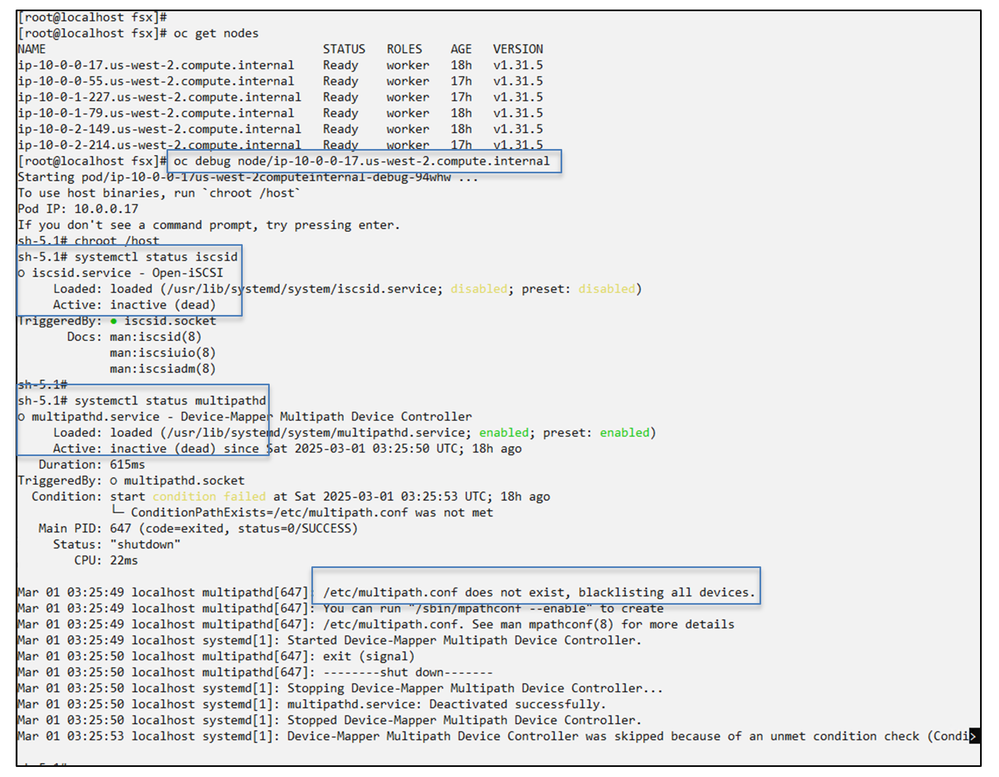
Task: Click the hollow circle before multipathd.service
Action: [x=22, y=417]
